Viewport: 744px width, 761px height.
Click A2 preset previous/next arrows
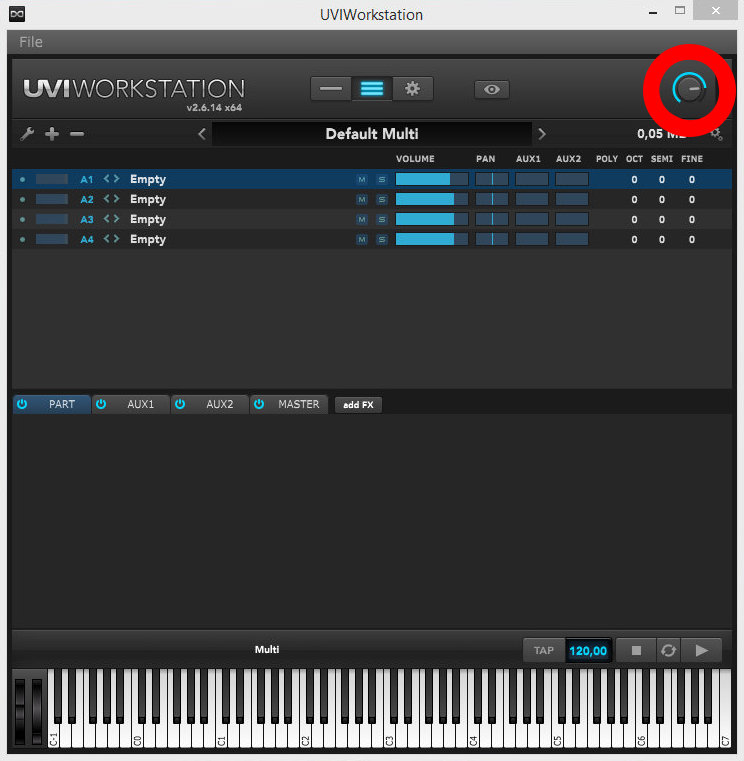click(x=112, y=199)
